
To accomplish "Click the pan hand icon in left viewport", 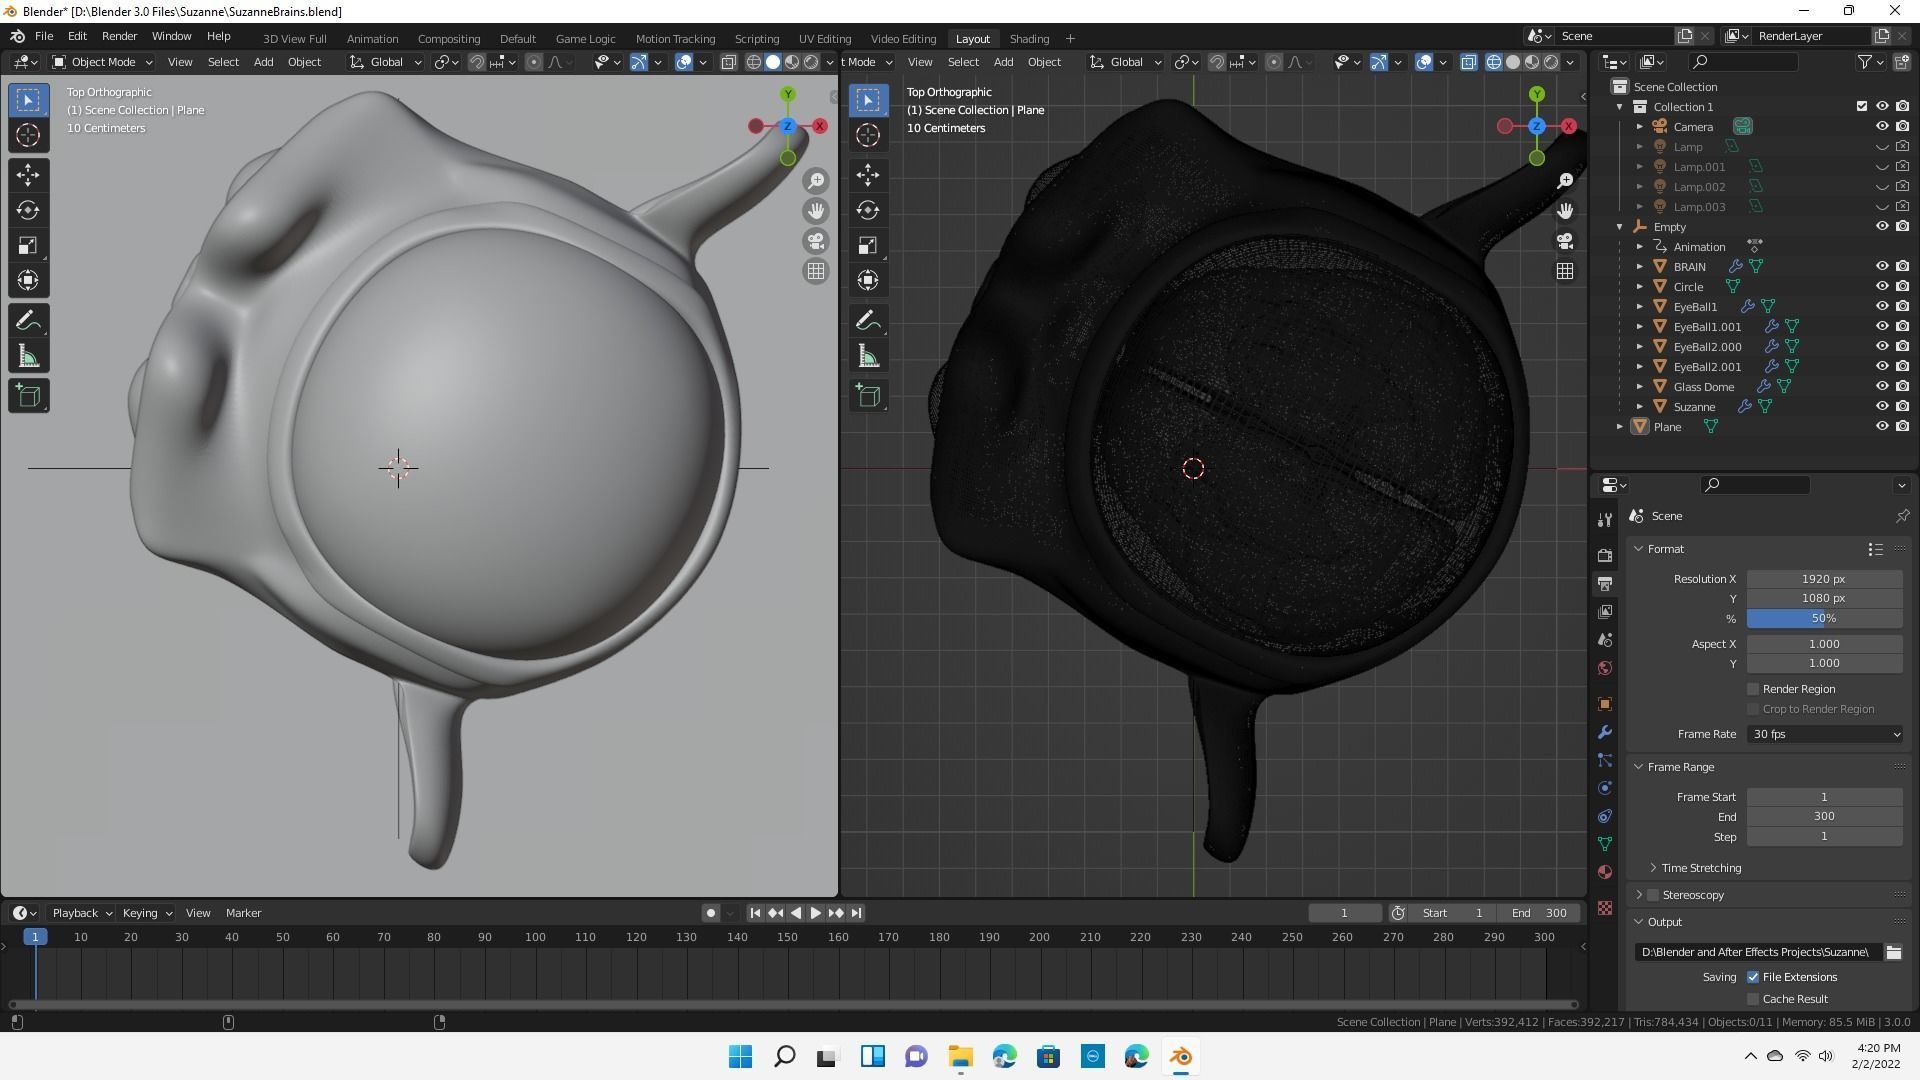I will click(816, 211).
